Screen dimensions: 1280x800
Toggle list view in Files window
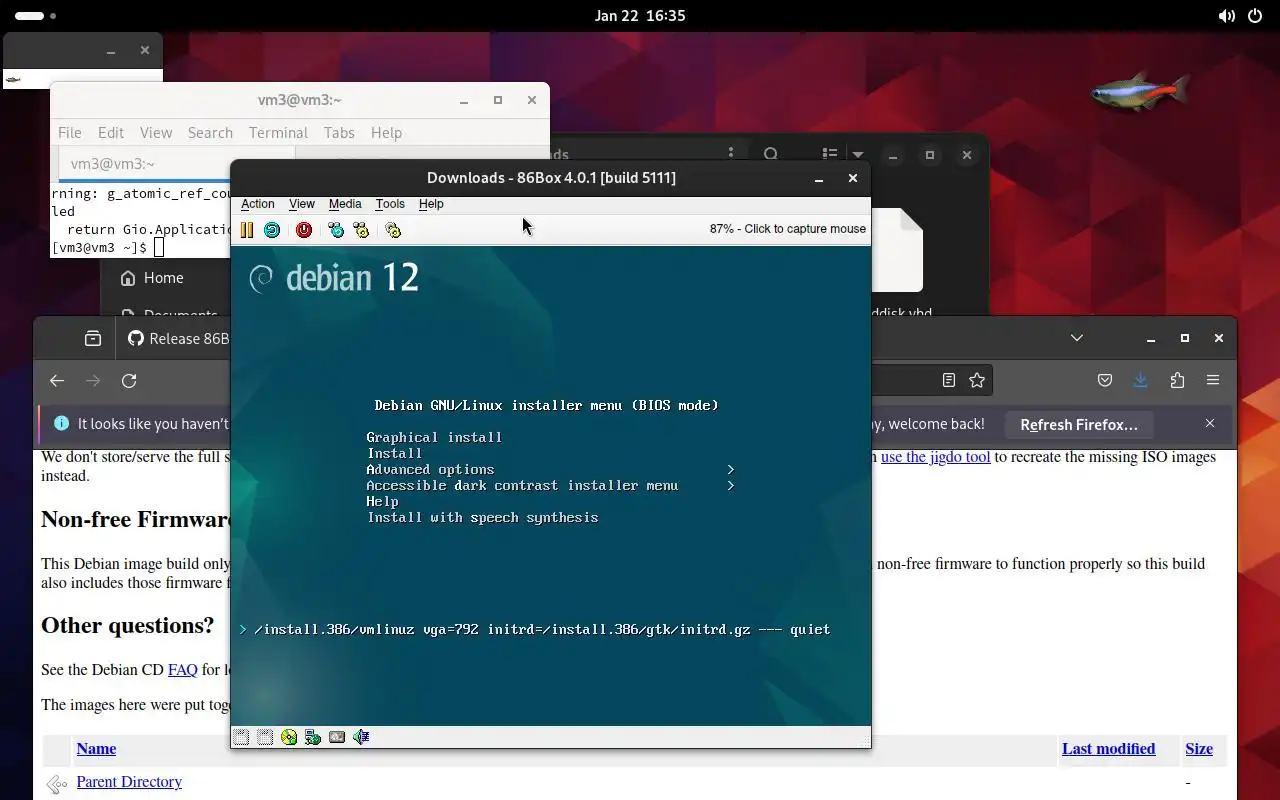click(830, 155)
